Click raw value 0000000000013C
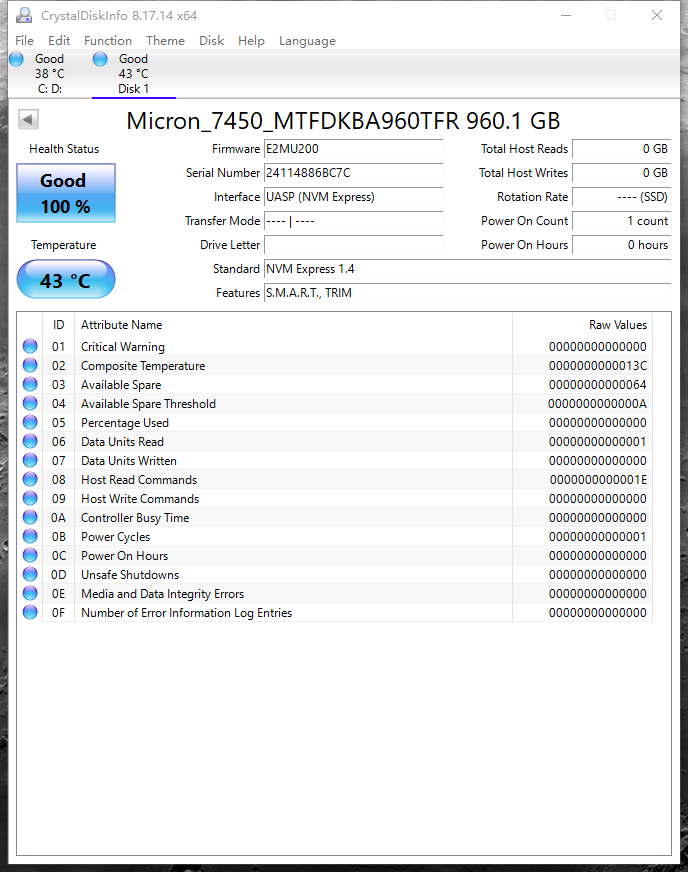 (597, 366)
